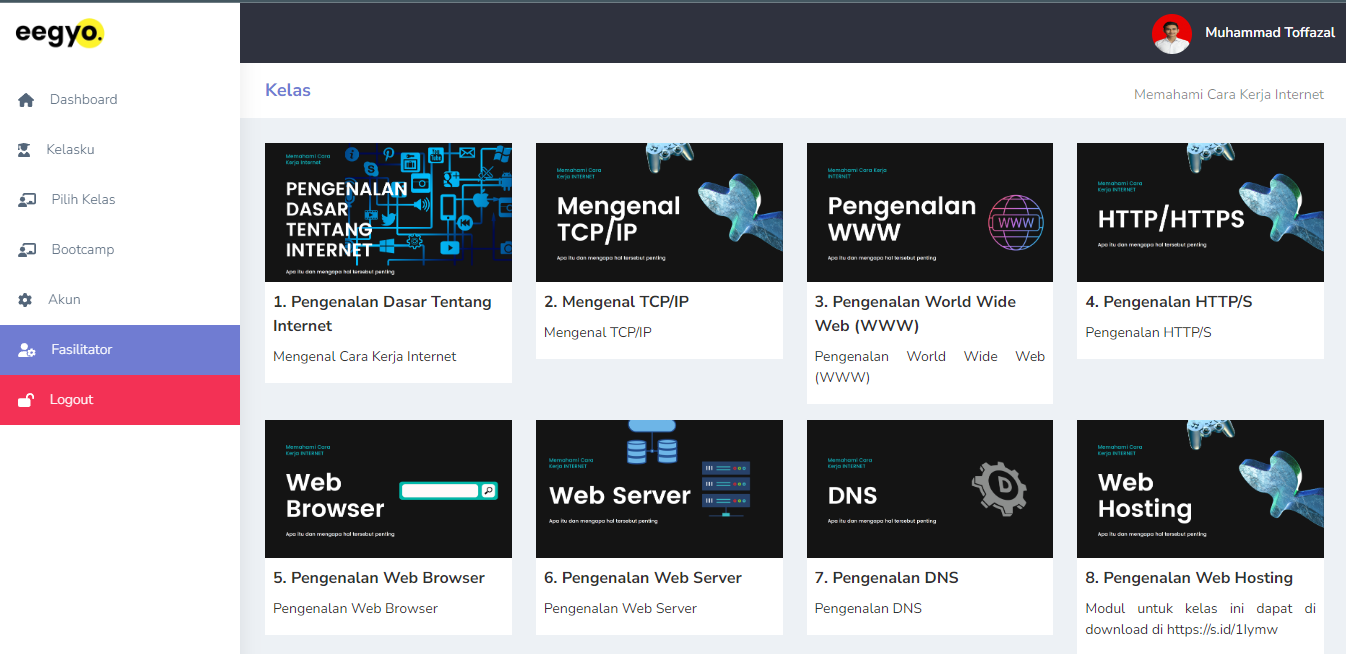Click the Pengenalan Dasar Tentang Internet thumbnail
This screenshot has width=1346, height=654.
pos(388,212)
